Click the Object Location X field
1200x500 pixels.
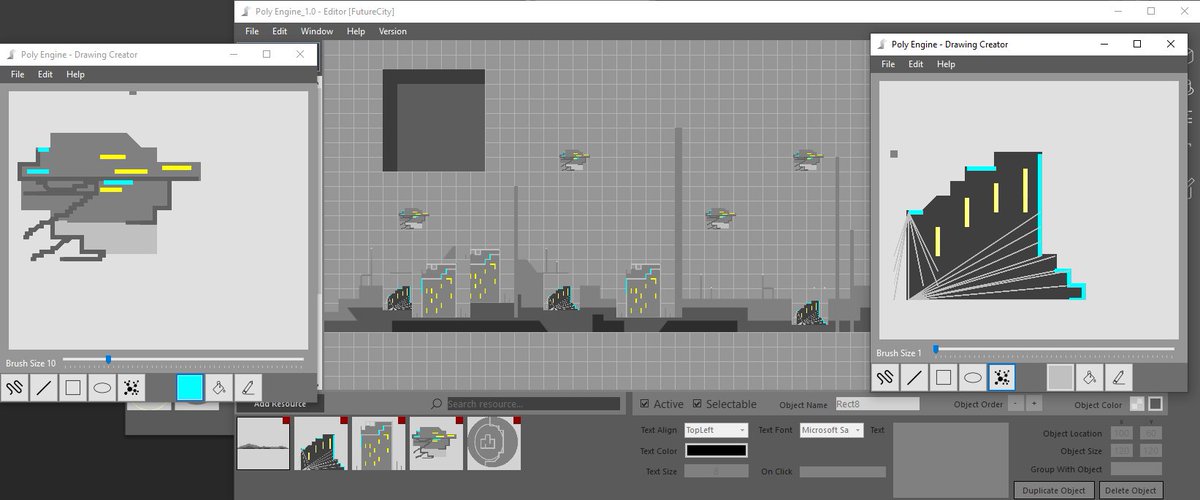click(x=1121, y=433)
